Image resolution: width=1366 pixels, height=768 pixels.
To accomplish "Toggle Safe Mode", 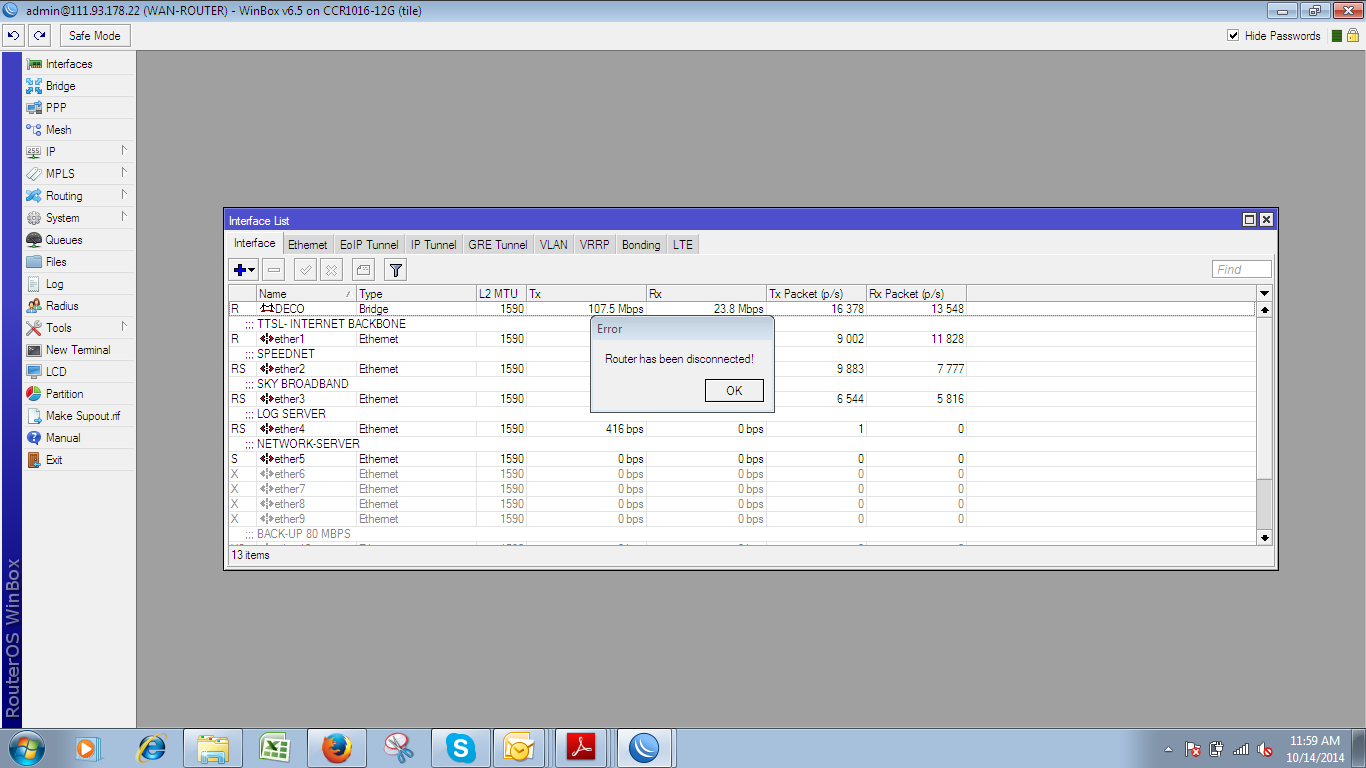I will tap(95, 36).
